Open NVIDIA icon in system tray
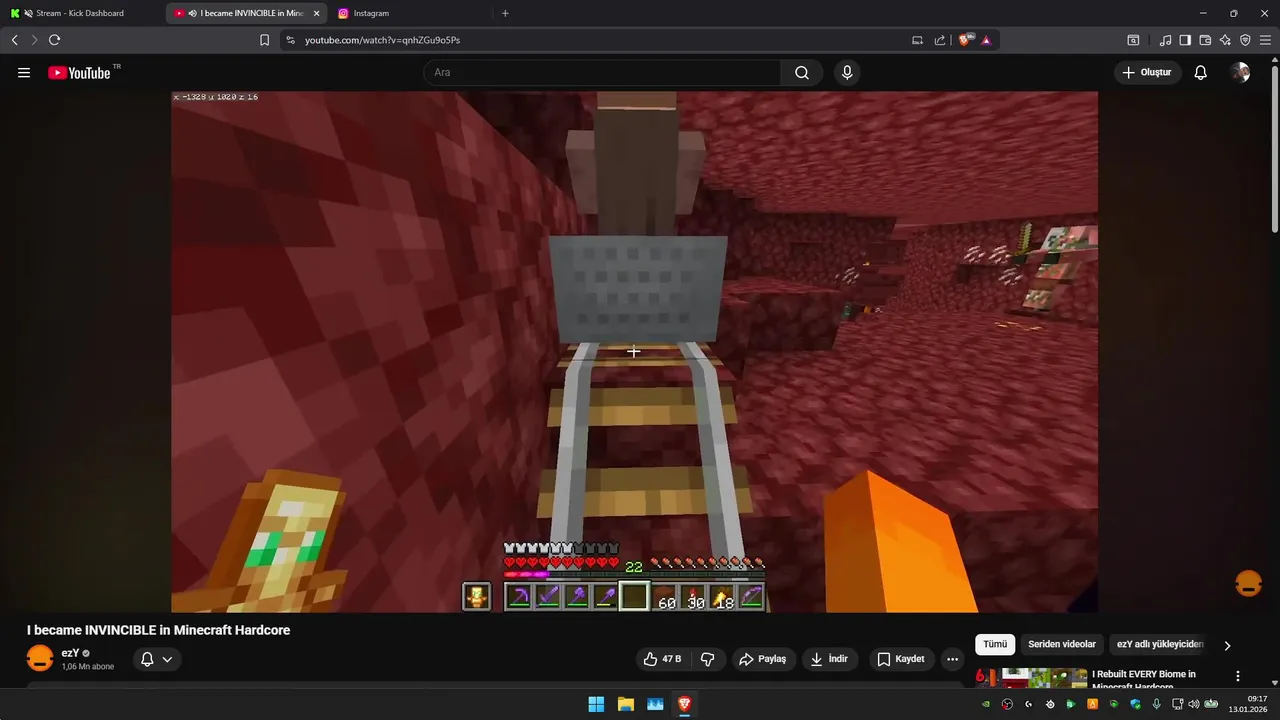 coord(986,704)
